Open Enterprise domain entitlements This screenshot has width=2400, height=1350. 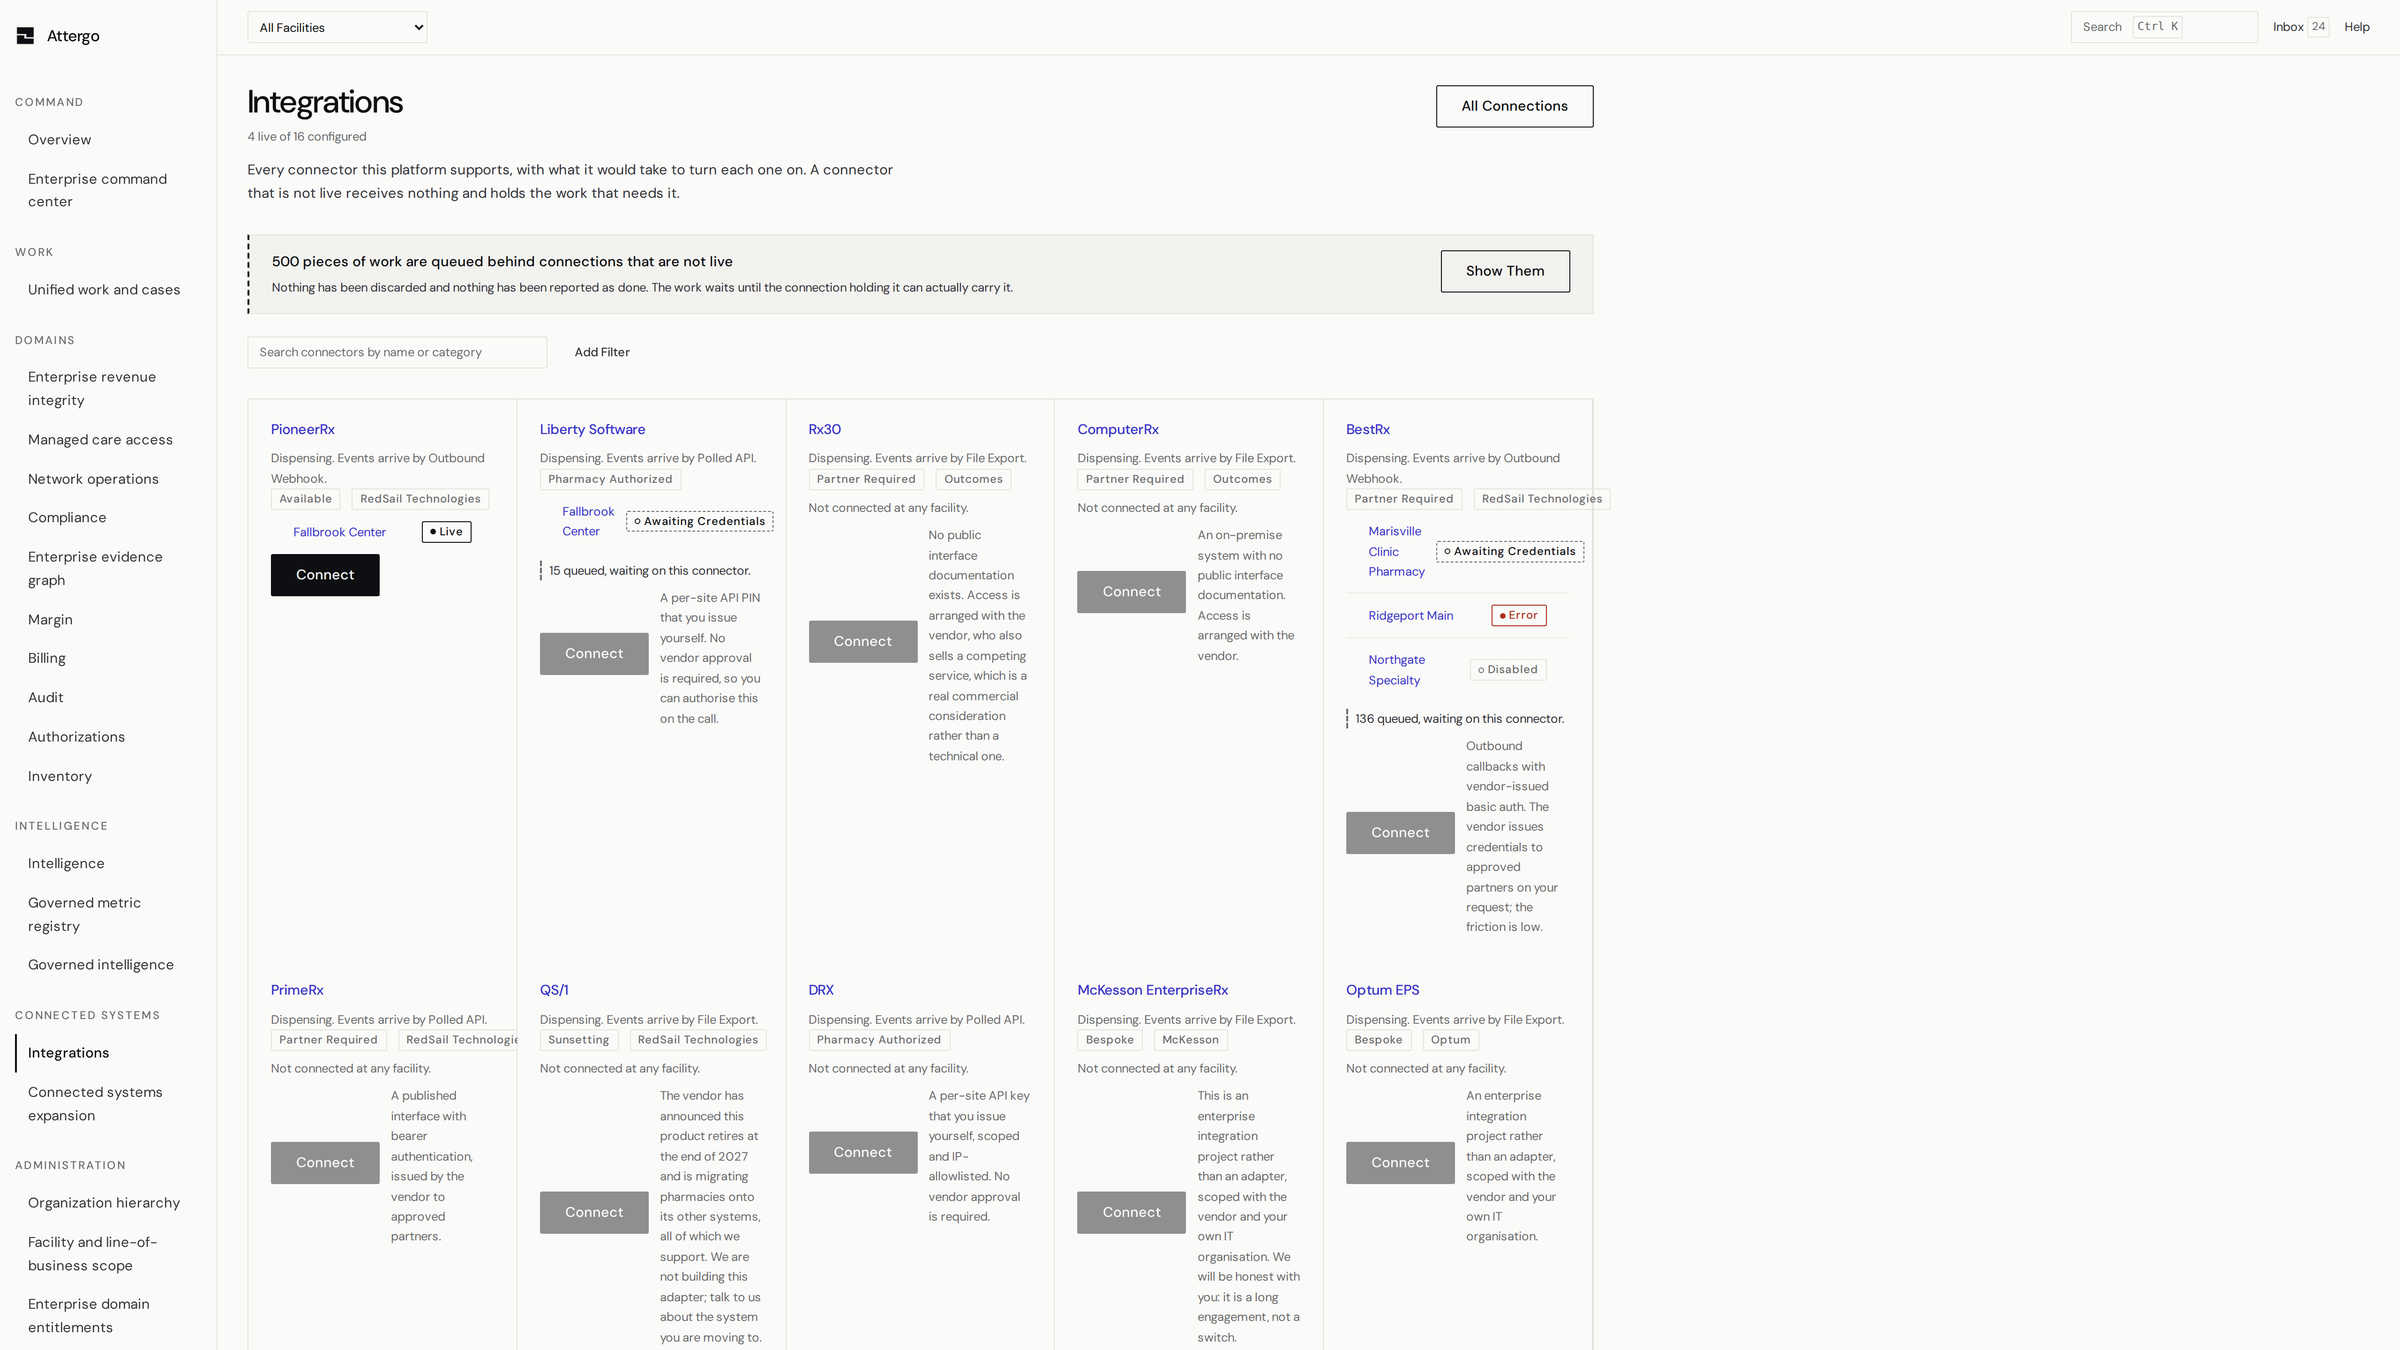[89, 1316]
